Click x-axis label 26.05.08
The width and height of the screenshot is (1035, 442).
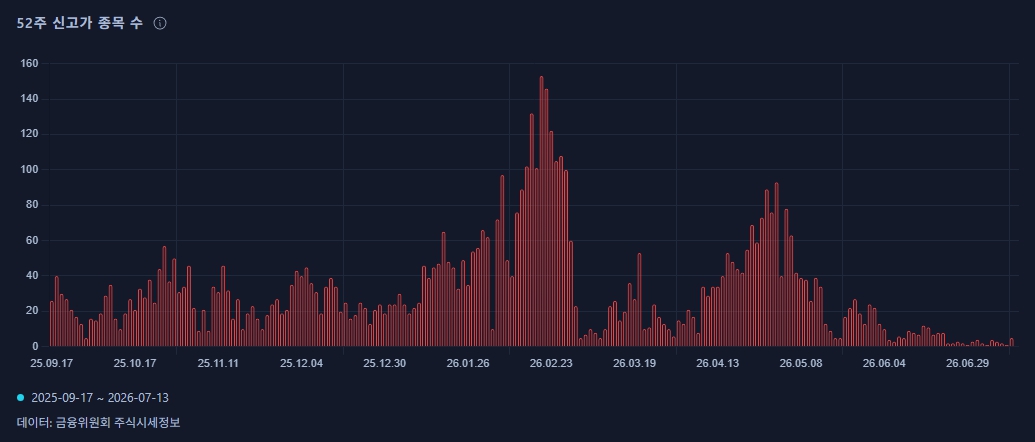tap(801, 363)
